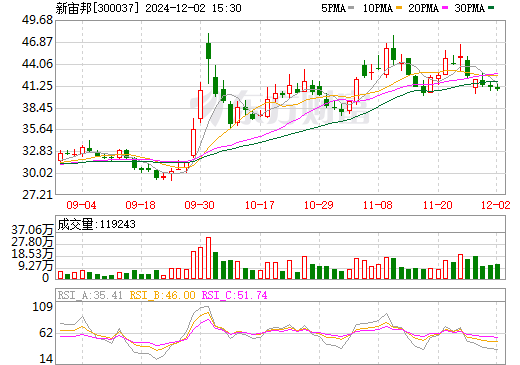Screen dimensions: 520x365
Task: Click the 10PMA legend label
Action: 378,8
